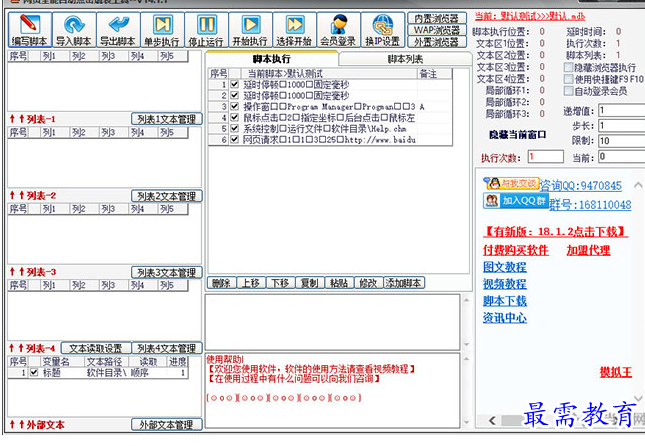This screenshot has height=446, width=645.
Task: Open the 视频教程 link
Action: click(505, 284)
